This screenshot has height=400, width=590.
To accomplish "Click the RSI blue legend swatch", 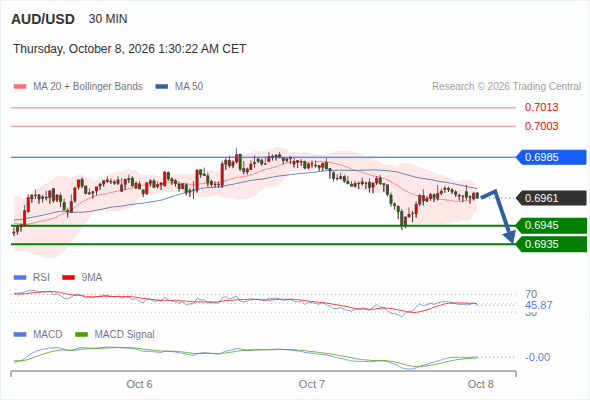I will point(20,278).
